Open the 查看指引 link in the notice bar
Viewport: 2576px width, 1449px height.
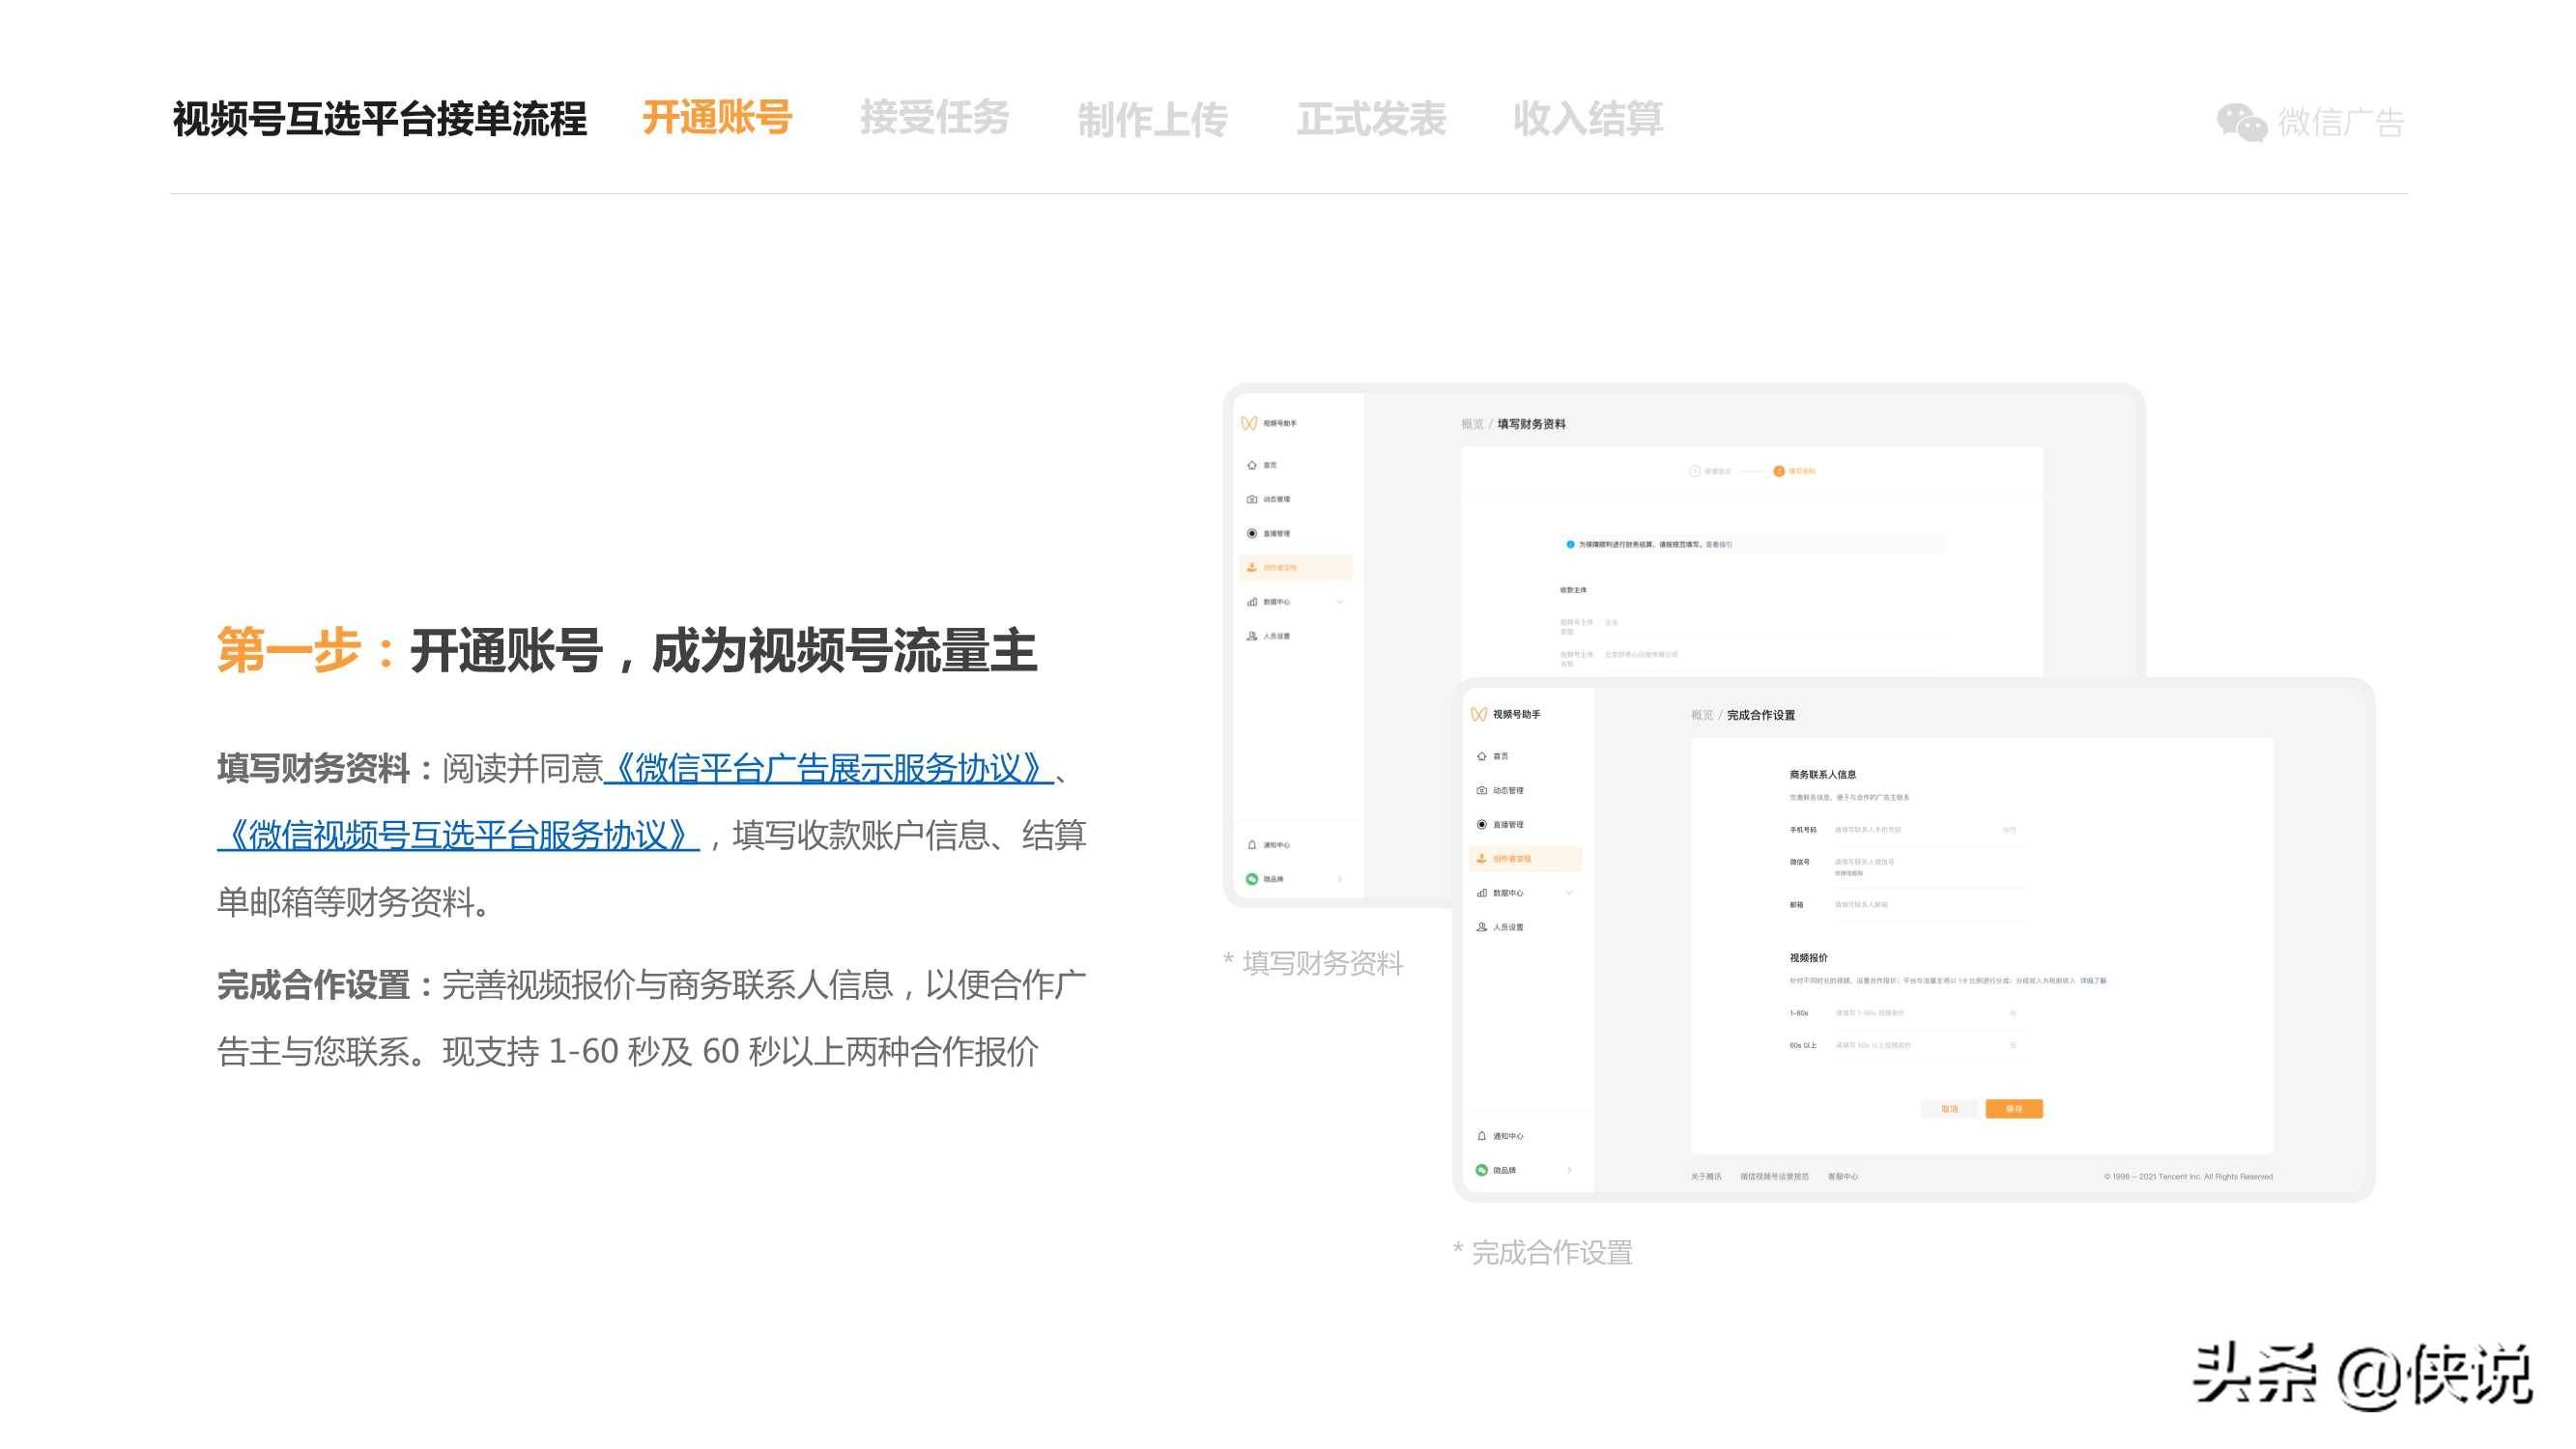click(x=1719, y=545)
